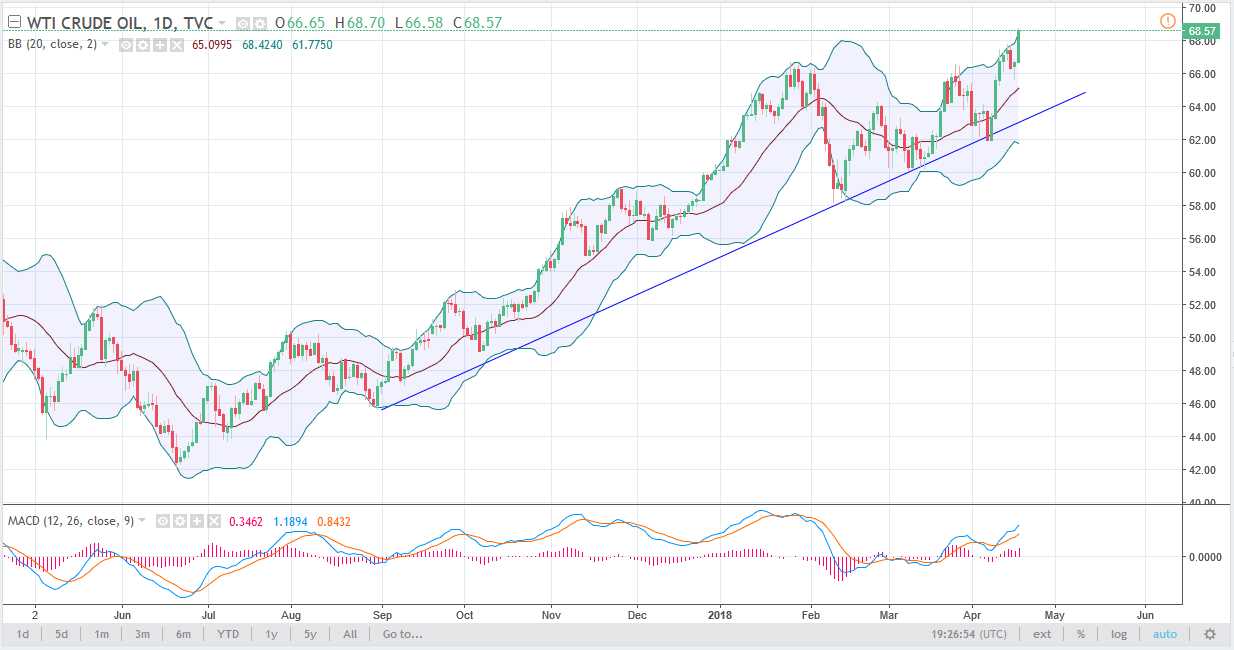Enable percentage scale mode
The width and height of the screenshot is (1234, 650).
(1081, 634)
